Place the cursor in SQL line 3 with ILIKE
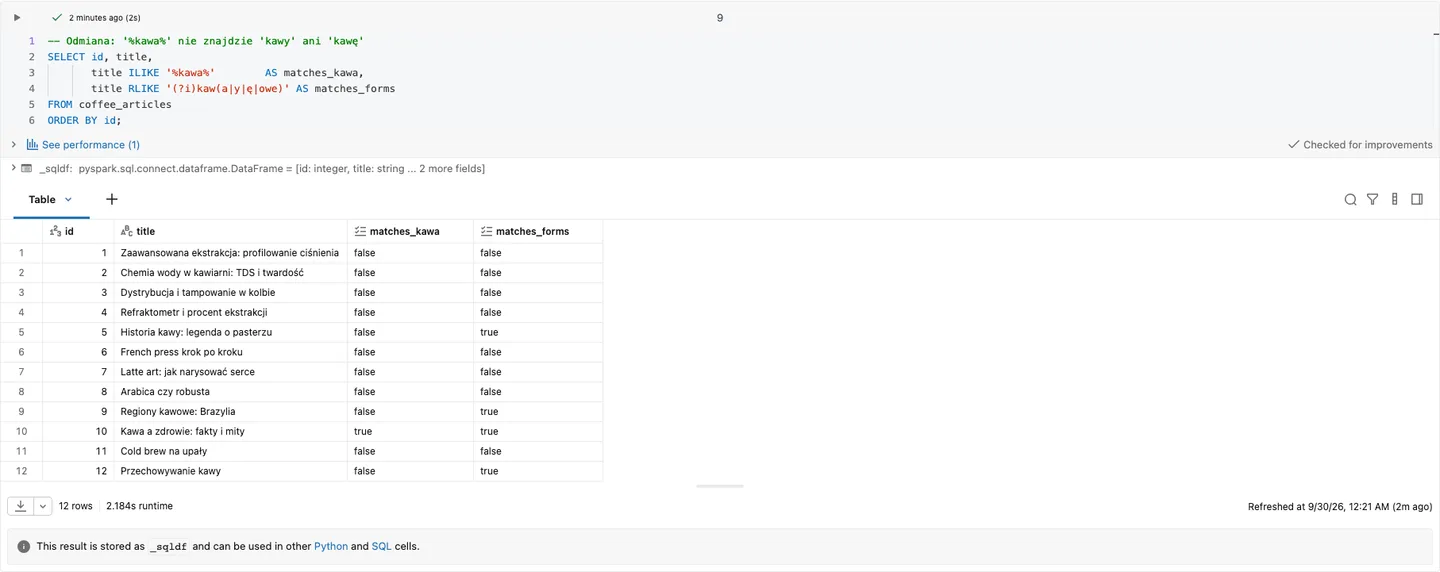 tap(228, 73)
